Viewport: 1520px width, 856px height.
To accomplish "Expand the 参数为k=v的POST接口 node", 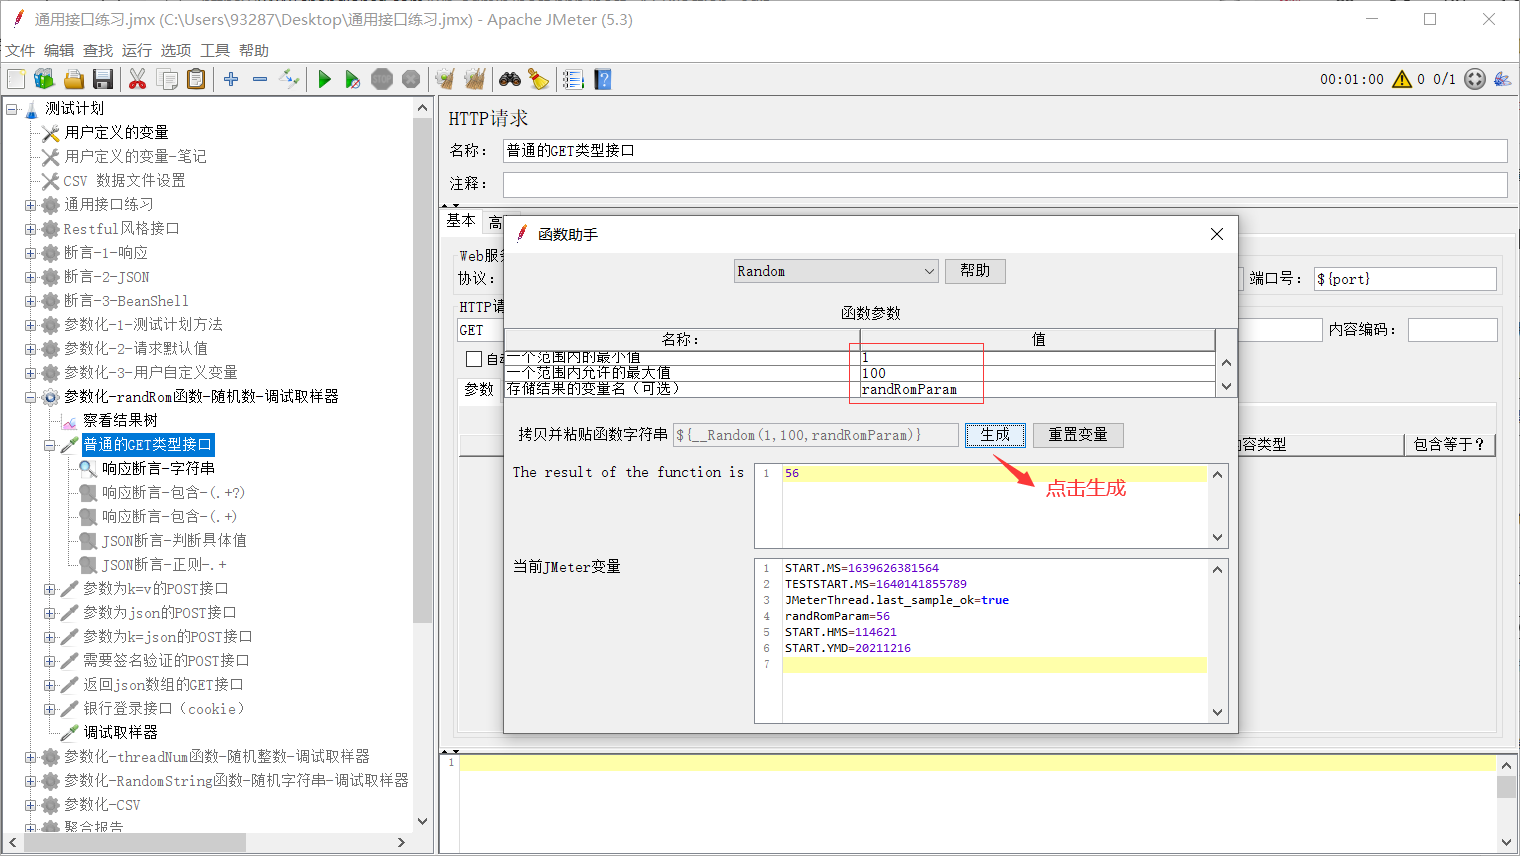I will (50, 589).
